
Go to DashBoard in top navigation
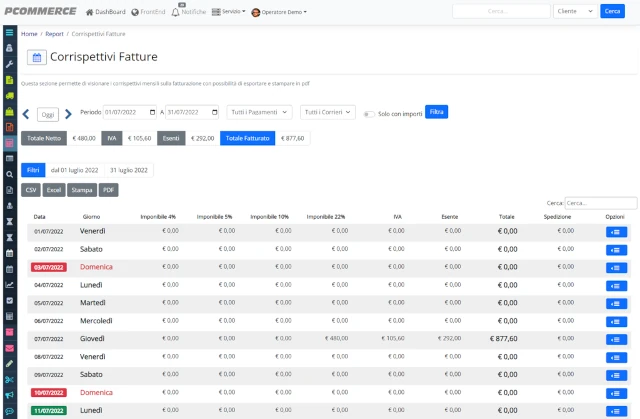(106, 12)
